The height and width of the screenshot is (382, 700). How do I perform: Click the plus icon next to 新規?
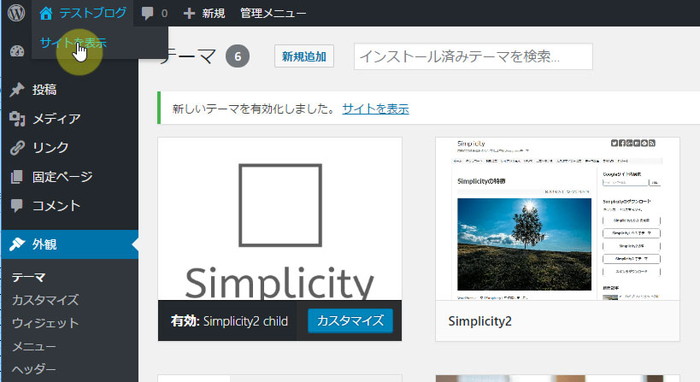(189, 13)
